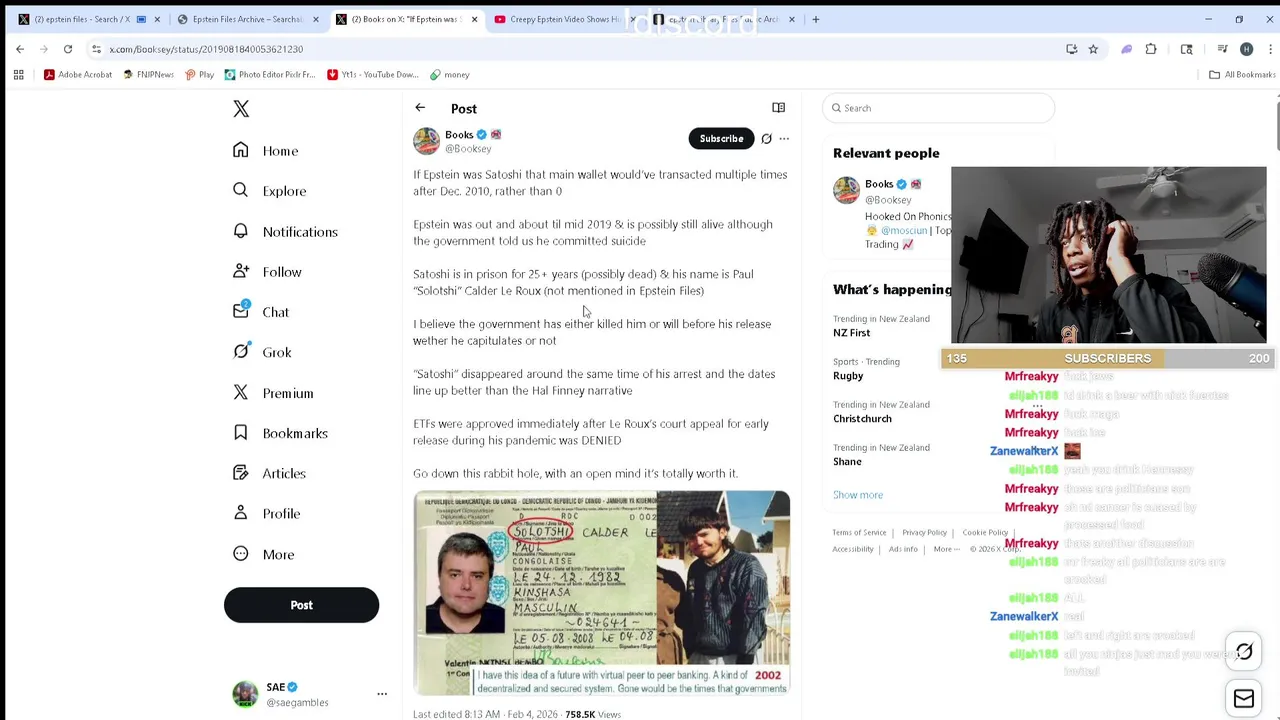The width and height of the screenshot is (1280, 720).
Task: Click the Search box on X
Action: [938, 108]
